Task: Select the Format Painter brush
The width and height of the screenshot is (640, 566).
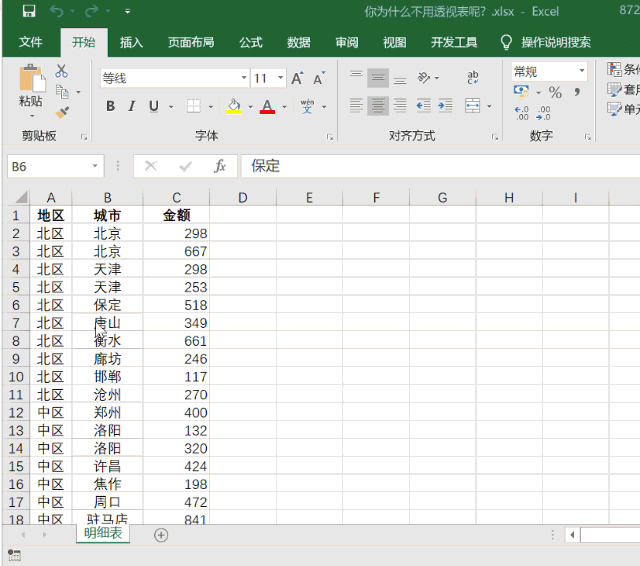Action: (62, 112)
